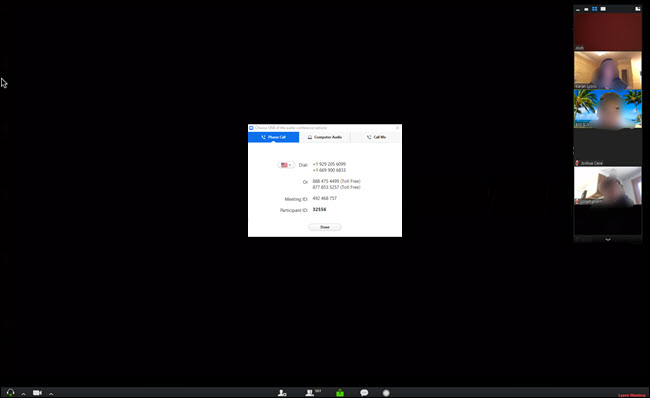This screenshot has height=398, width=650.
Task: Open the Participants icon in toolbar
Action: (310, 393)
